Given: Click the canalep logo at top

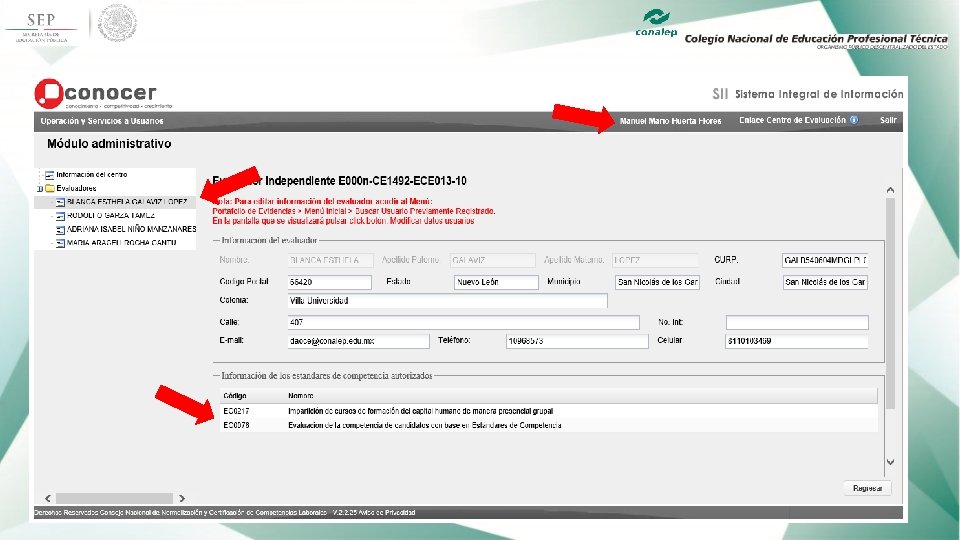Looking at the screenshot, I should click(x=656, y=23).
